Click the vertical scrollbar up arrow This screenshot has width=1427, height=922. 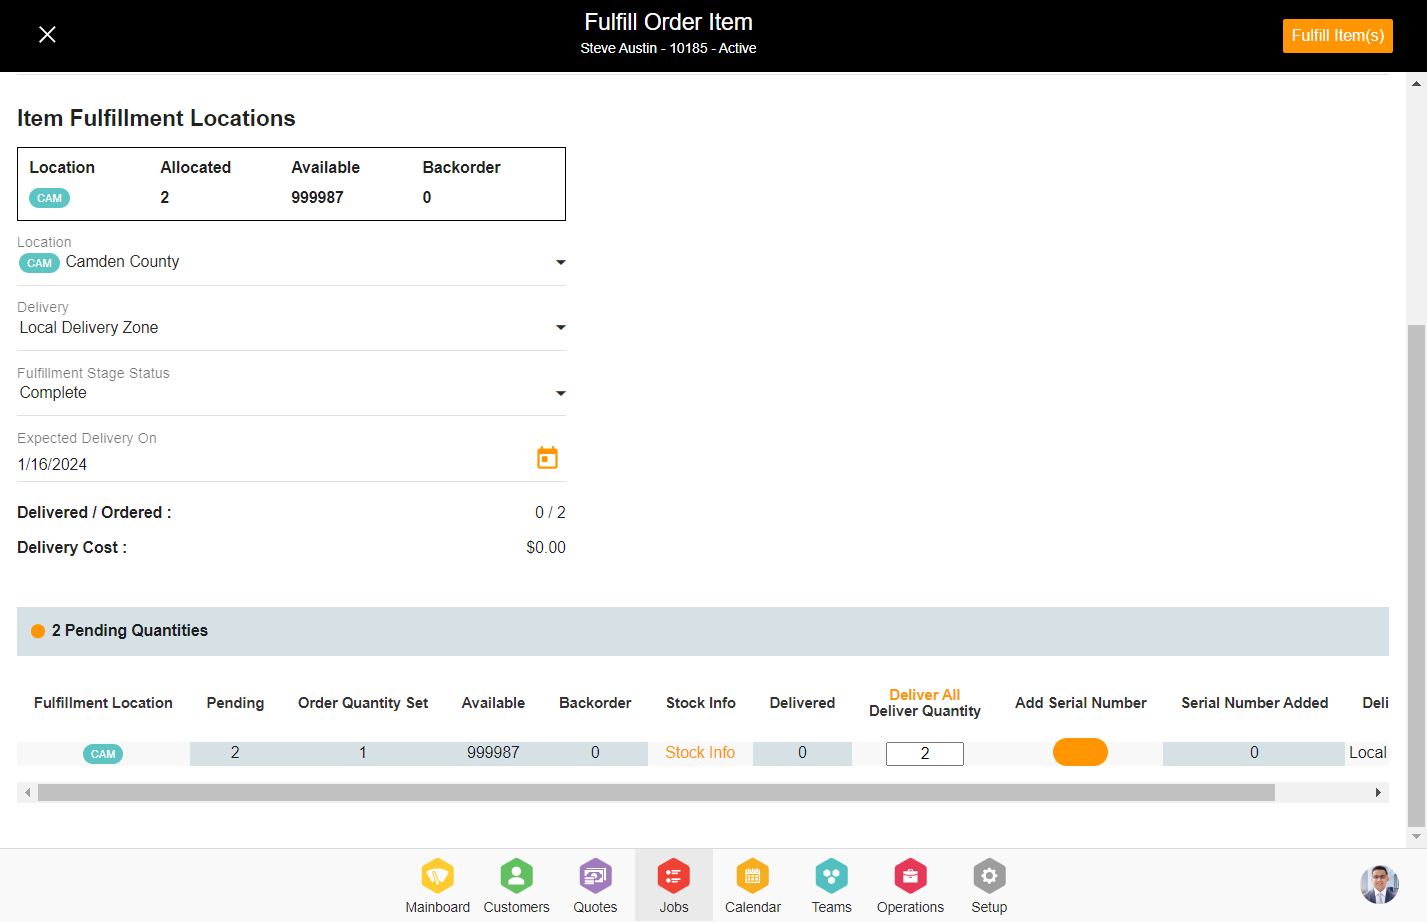pyautogui.click(x=1416, y=84)
